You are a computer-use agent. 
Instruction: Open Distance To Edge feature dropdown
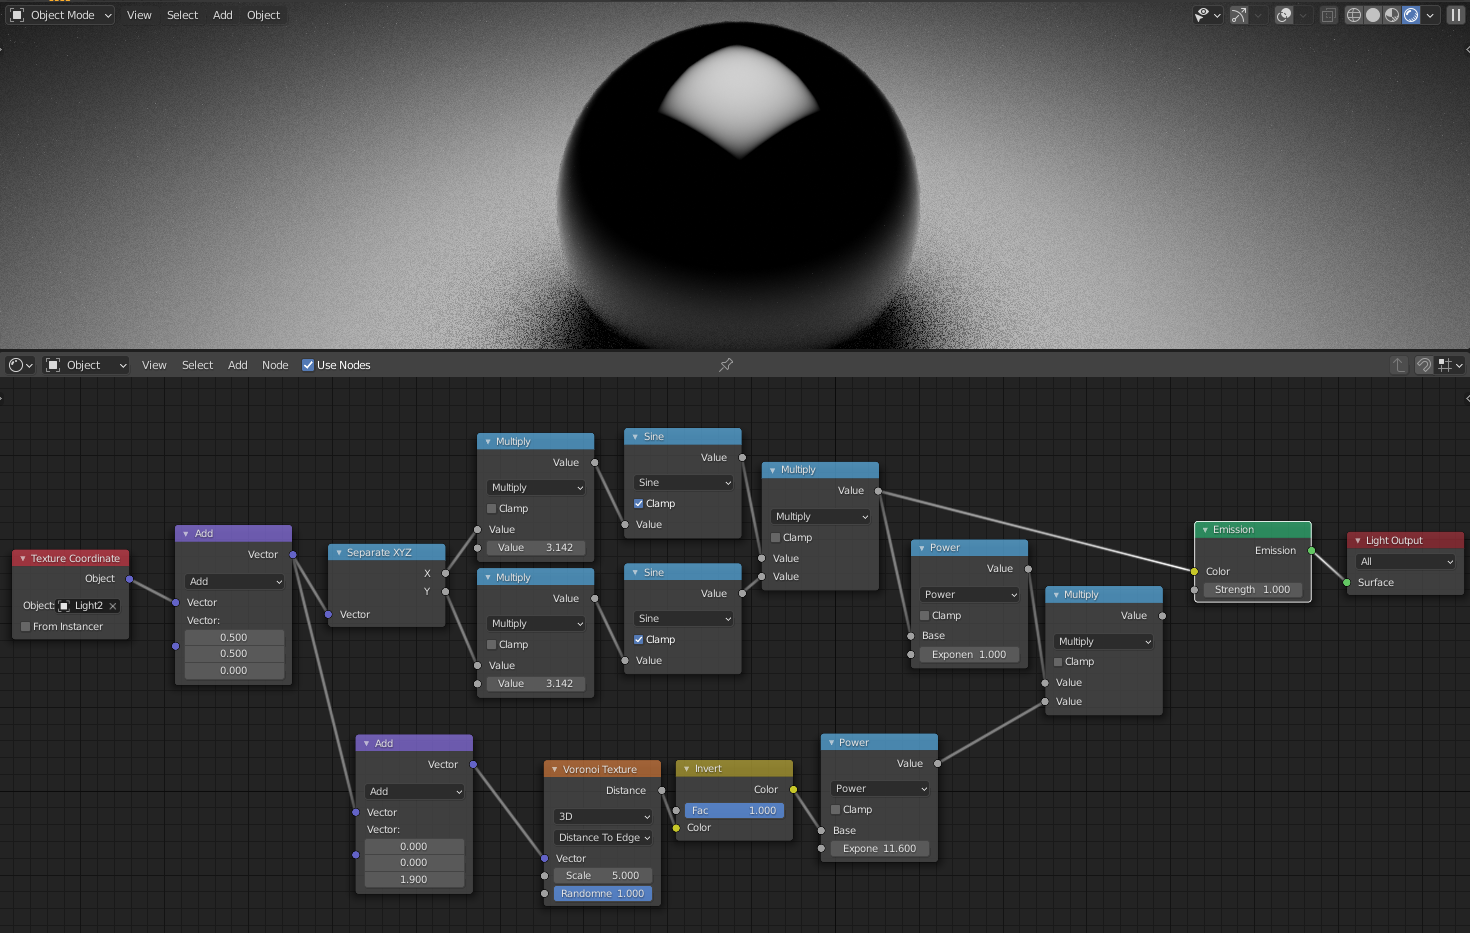click(x=603, y=838)
